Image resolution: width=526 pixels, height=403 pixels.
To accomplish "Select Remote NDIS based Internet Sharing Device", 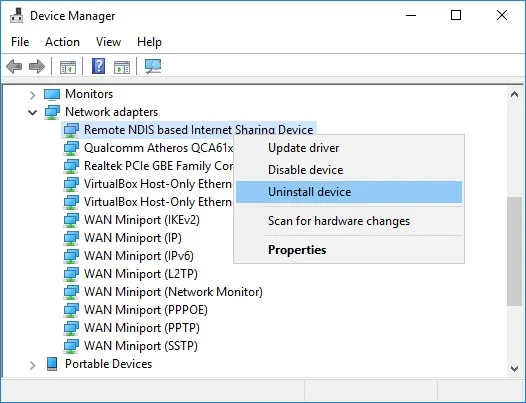I will (199, 130).
